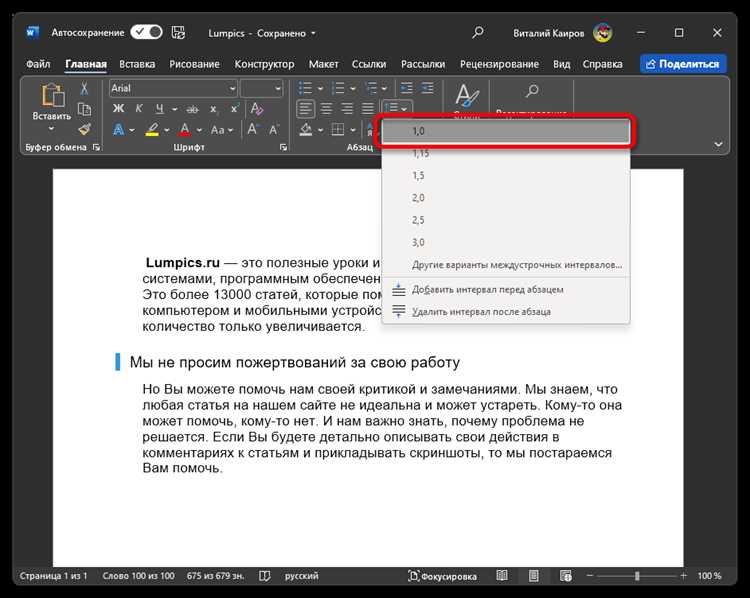Apply subscript formatting
750x598 pixels.
click(213, 110)
